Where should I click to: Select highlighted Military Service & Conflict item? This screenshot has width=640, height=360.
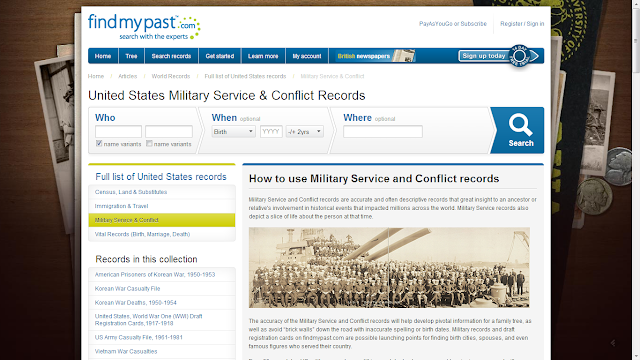[x=162, y=220]
